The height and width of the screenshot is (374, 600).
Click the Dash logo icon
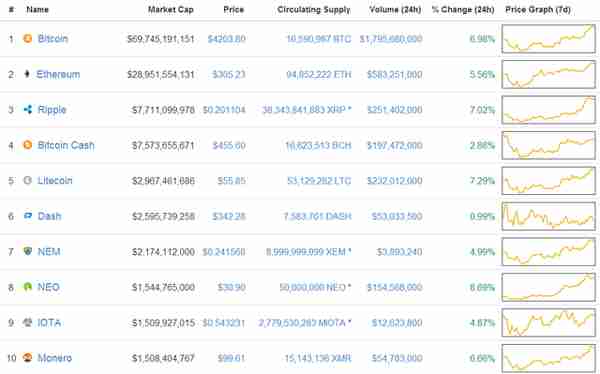28,216
